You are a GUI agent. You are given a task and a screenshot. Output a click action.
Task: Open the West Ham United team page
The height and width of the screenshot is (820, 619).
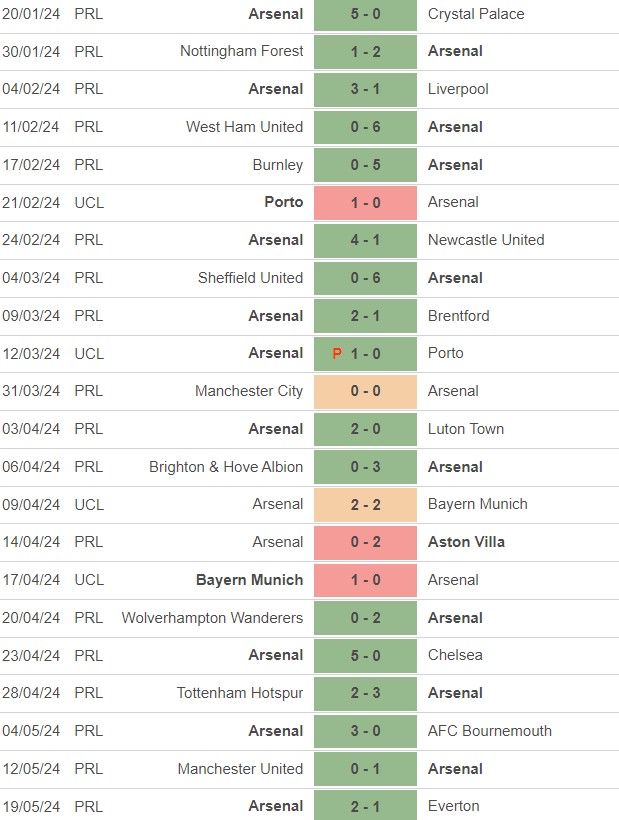click(x=244, y=127)
